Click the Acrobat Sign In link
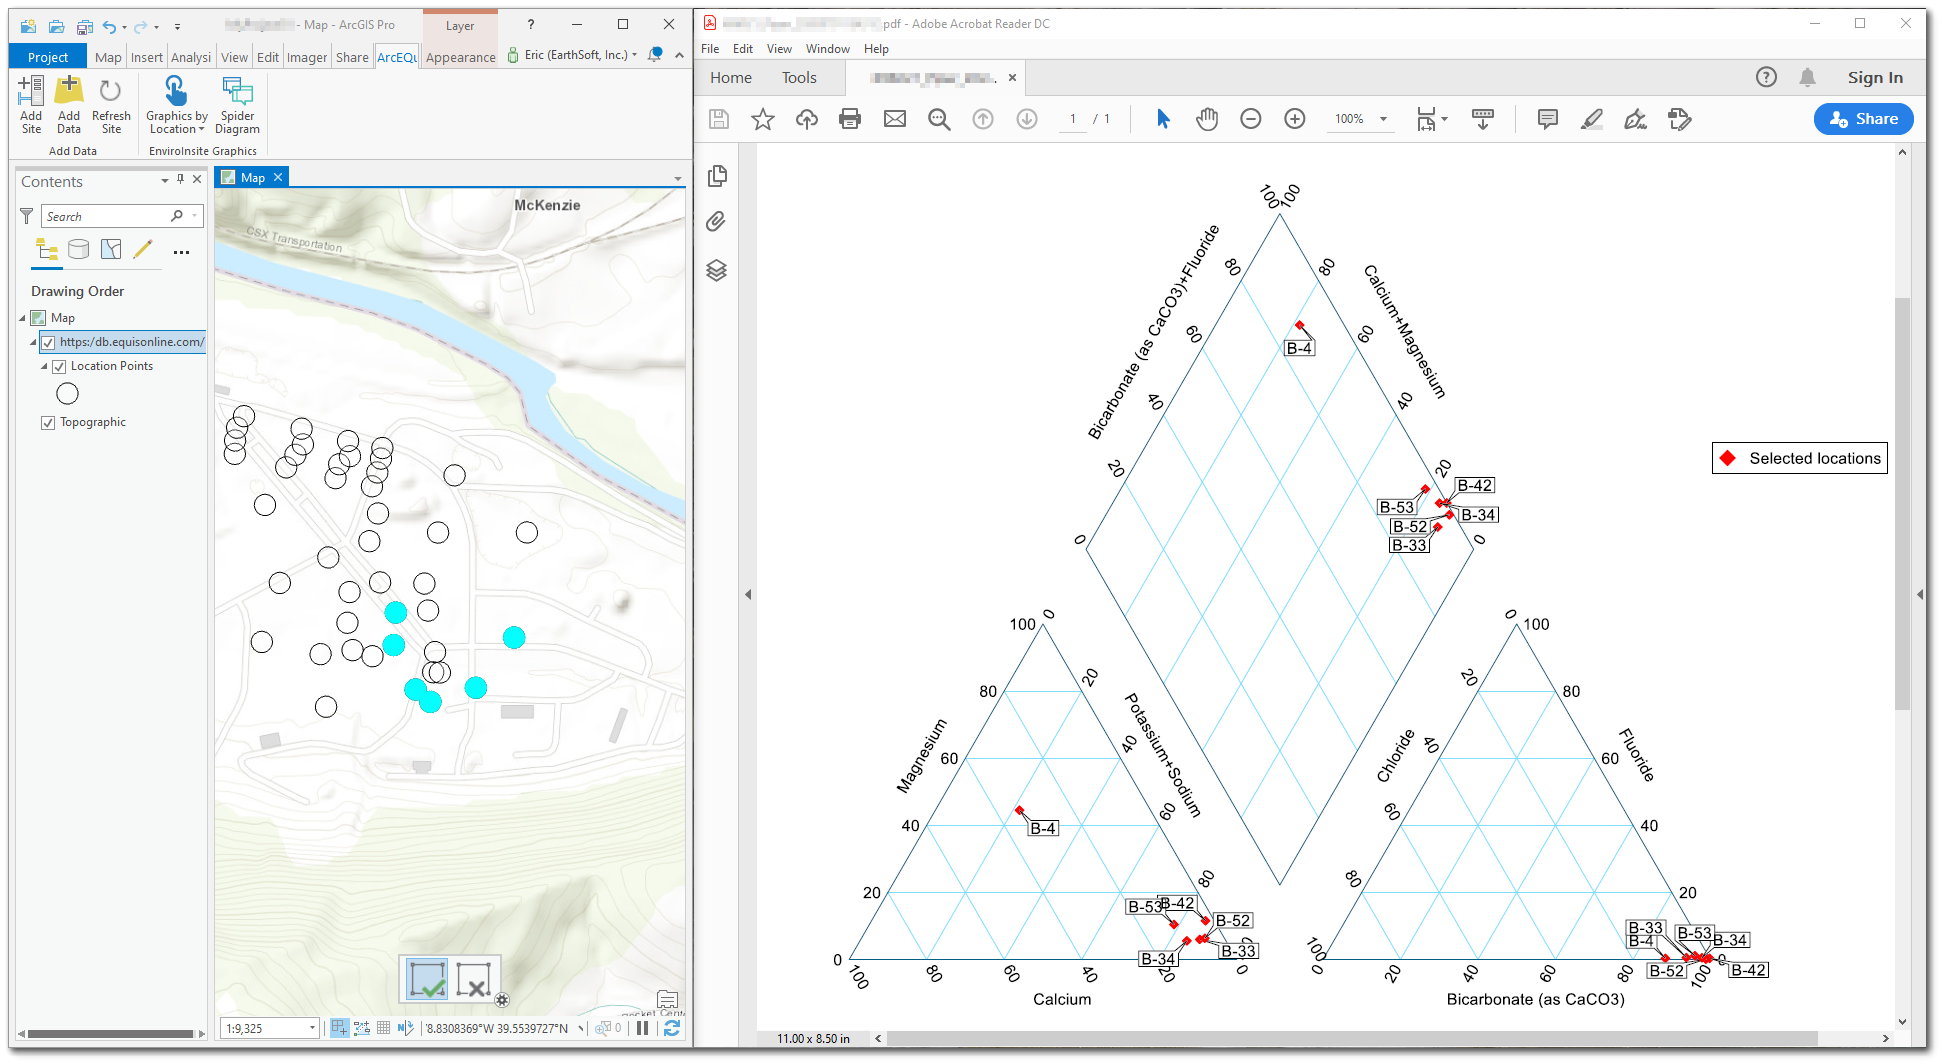 [x=1875, y=78]
